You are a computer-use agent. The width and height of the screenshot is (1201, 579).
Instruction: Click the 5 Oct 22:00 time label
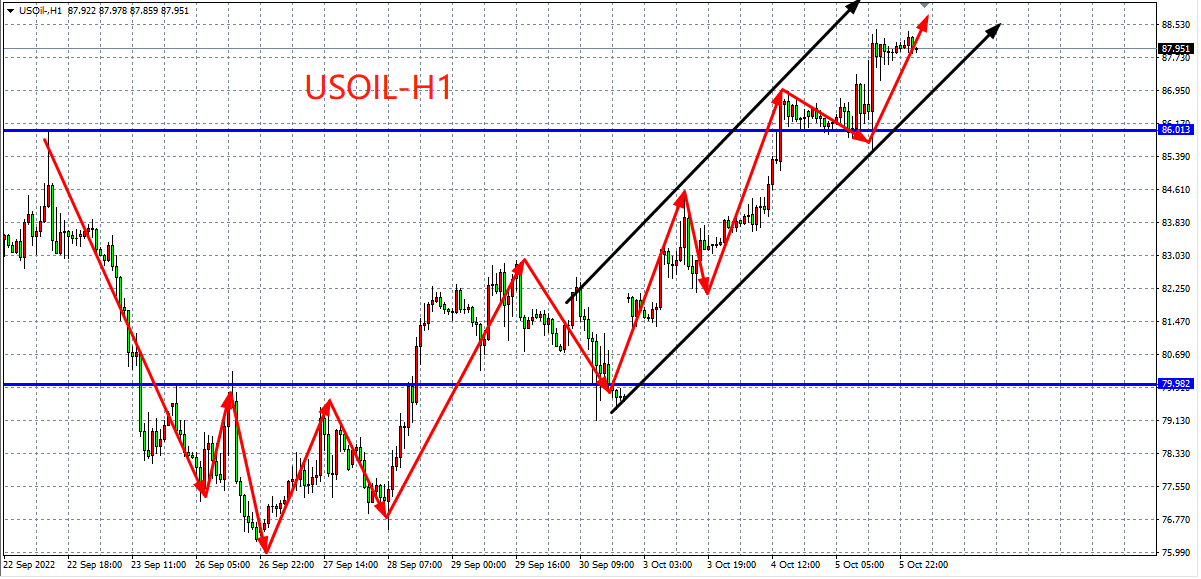coord(924,565)
